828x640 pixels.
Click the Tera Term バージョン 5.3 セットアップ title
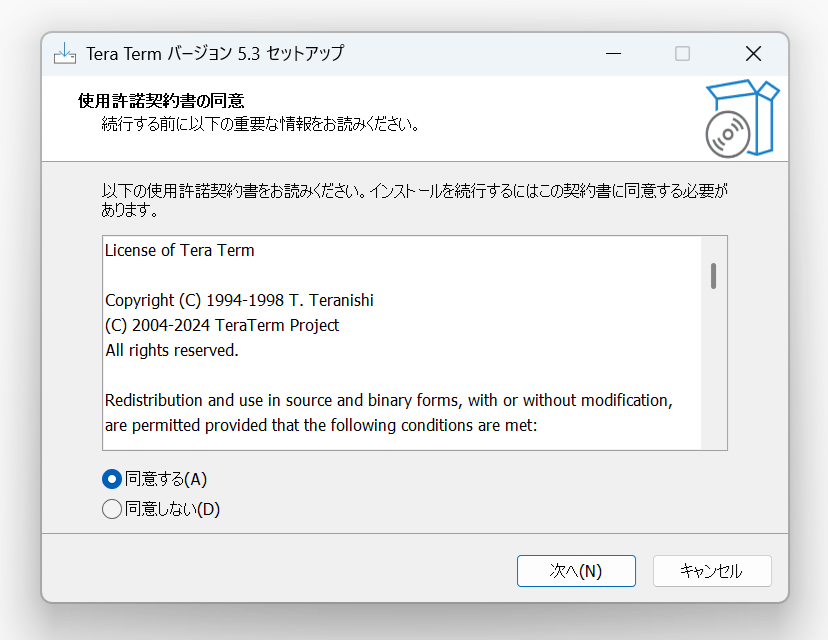point(215,54)
